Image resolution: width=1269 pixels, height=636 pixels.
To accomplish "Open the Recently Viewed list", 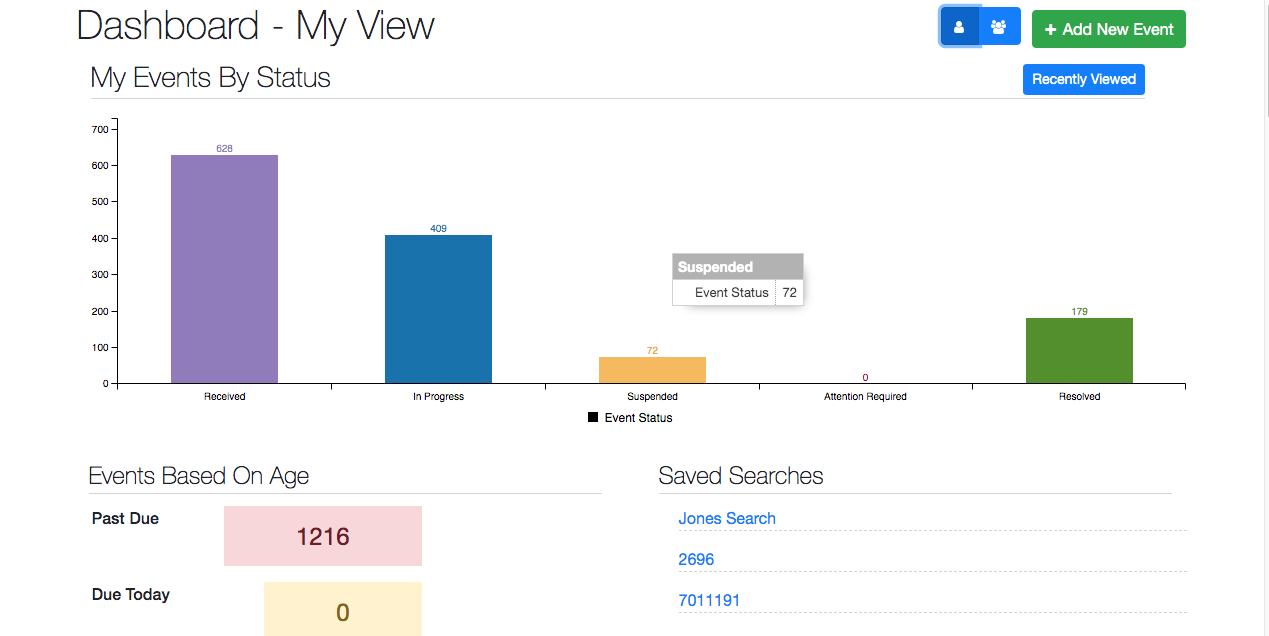I will pyautogui.click(x=1083, y=79).
